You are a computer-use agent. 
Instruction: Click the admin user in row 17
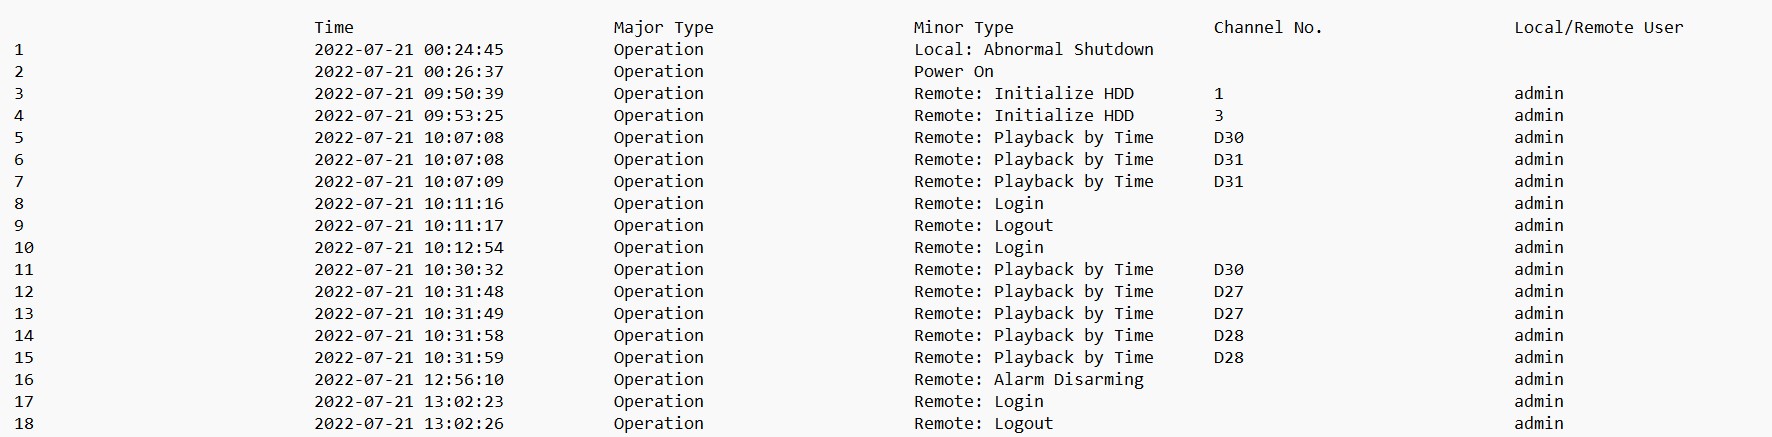tap(1538, 402)
